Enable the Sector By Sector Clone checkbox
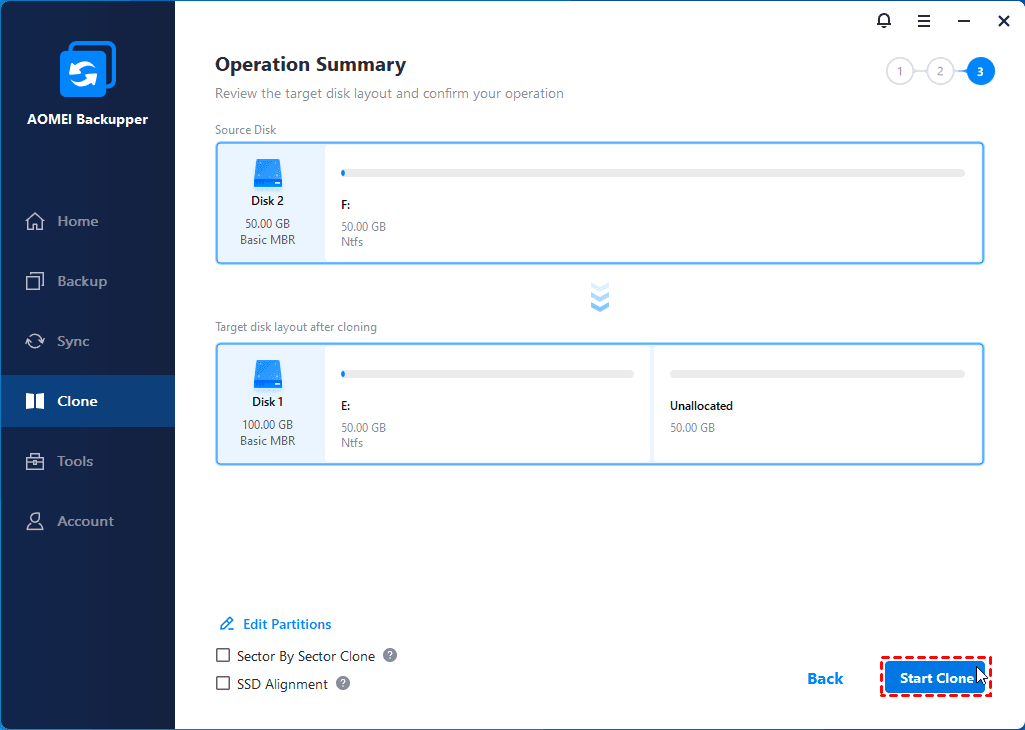This screenshot has width=1025, height=730. pos(223,655)
